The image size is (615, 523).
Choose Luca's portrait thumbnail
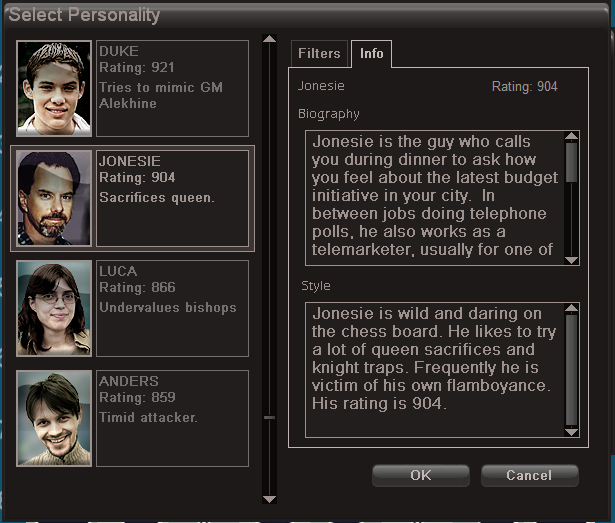pyautogui.click(x=54, y=308)
